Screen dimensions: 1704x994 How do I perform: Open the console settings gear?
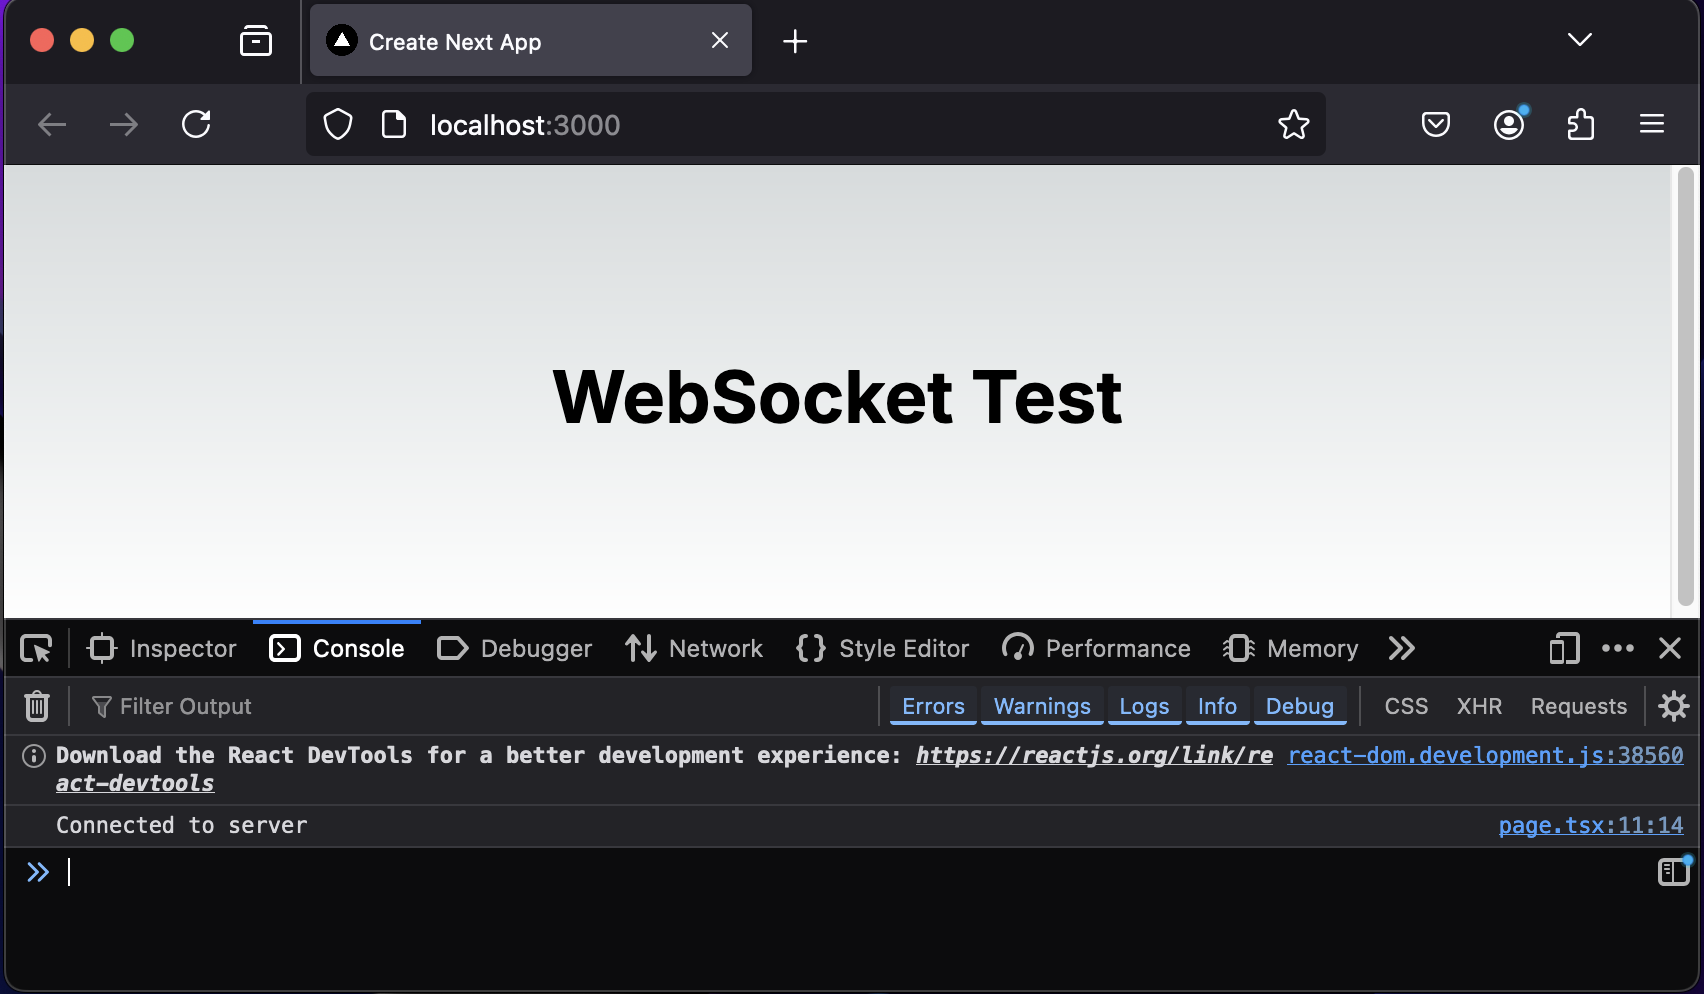(x=1672, y=706)
